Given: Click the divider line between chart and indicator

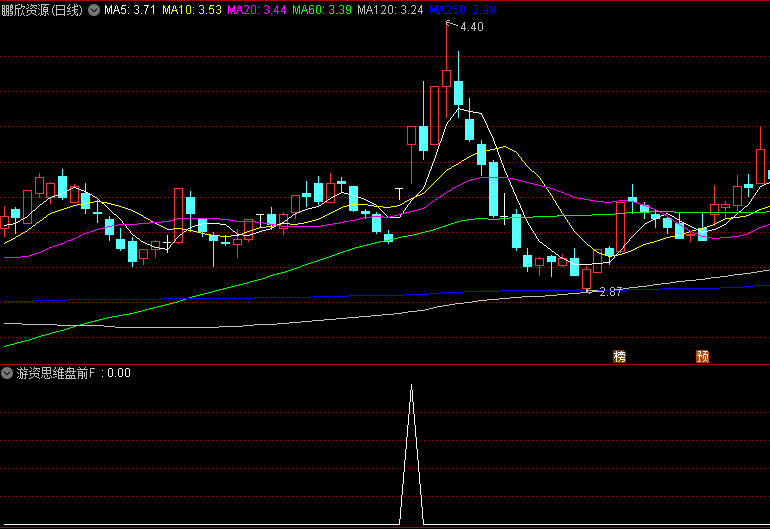Looking at the screenshot, I should tap(385, 364).
